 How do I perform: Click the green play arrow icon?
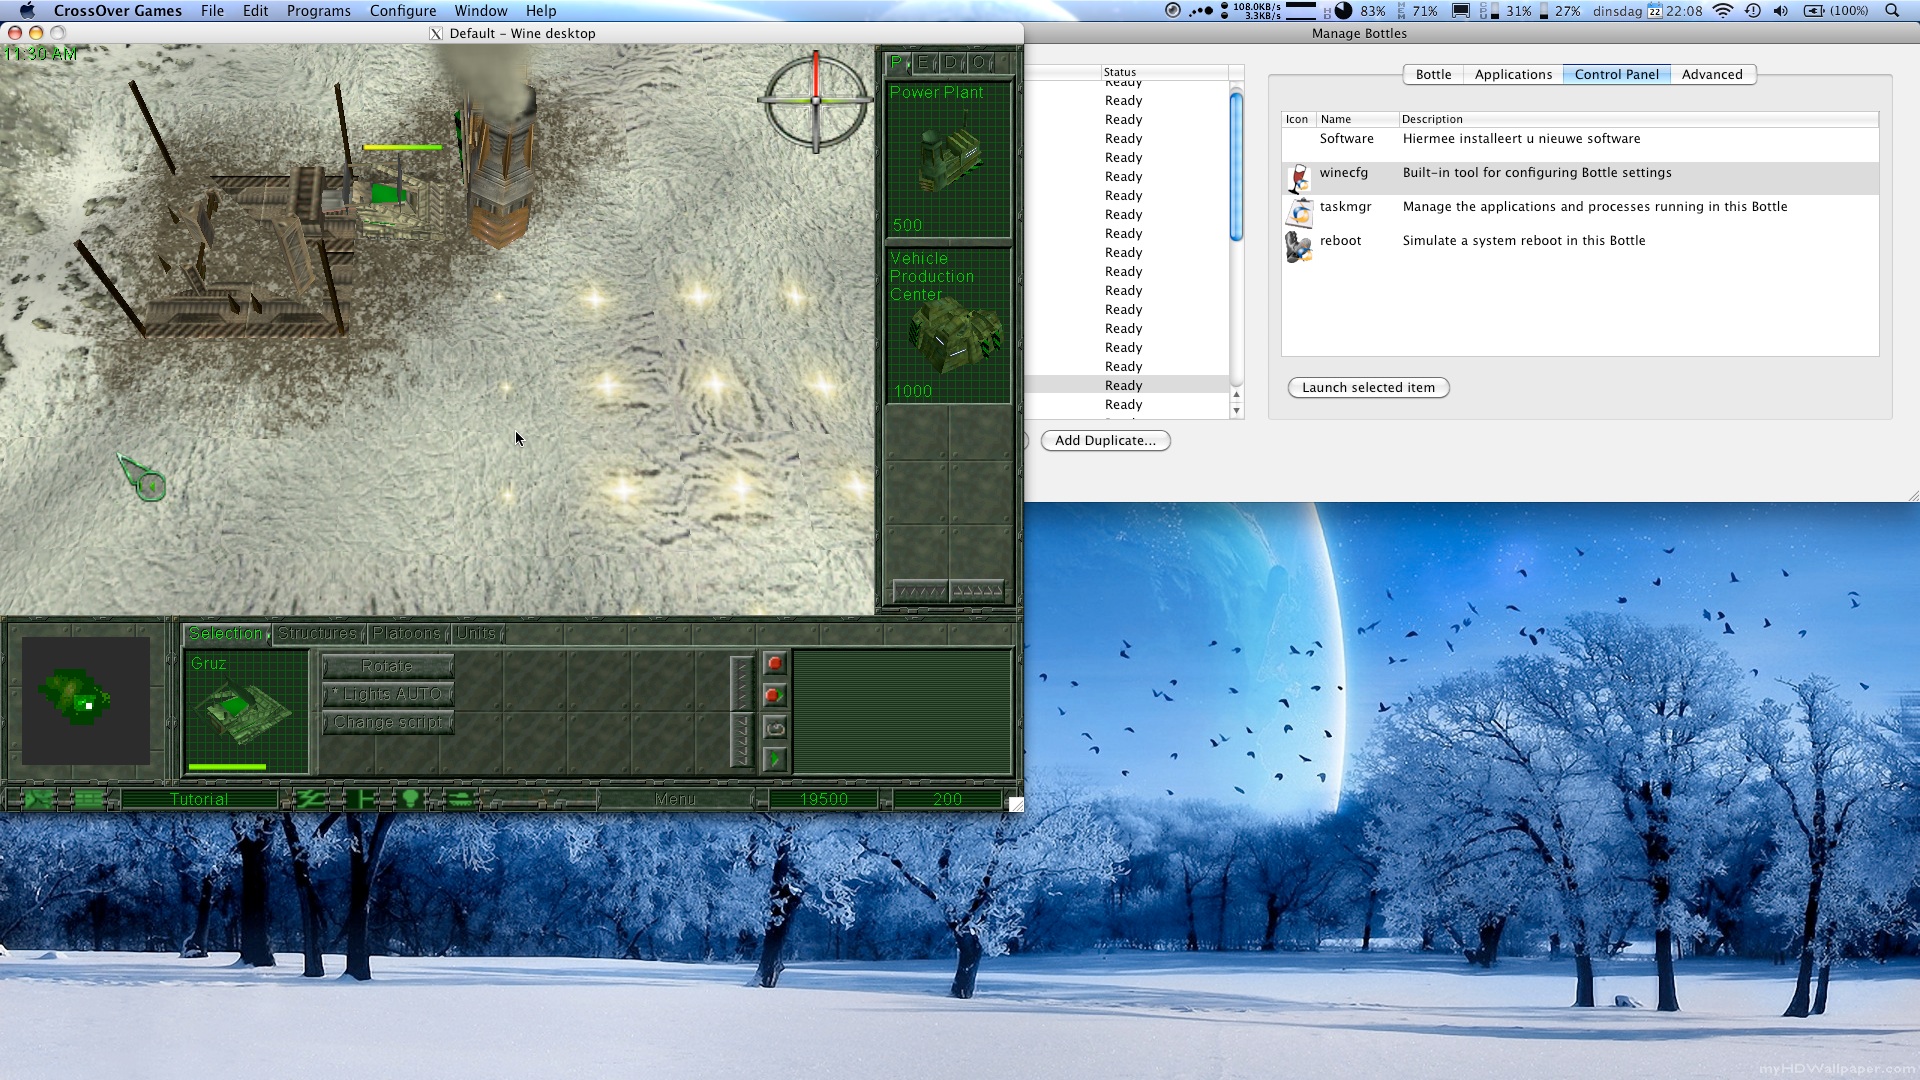(x=775, y=759)
